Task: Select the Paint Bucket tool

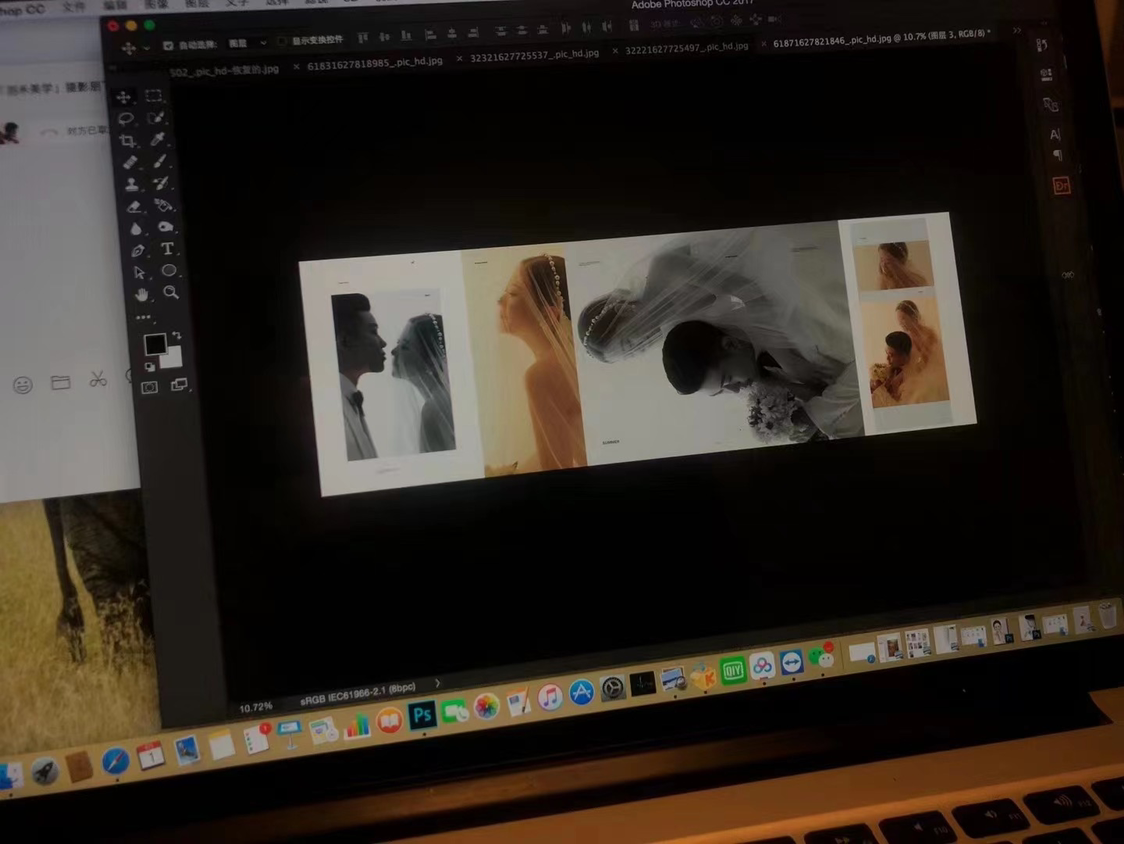Action: pyautogui.click(x=164, y=205)
